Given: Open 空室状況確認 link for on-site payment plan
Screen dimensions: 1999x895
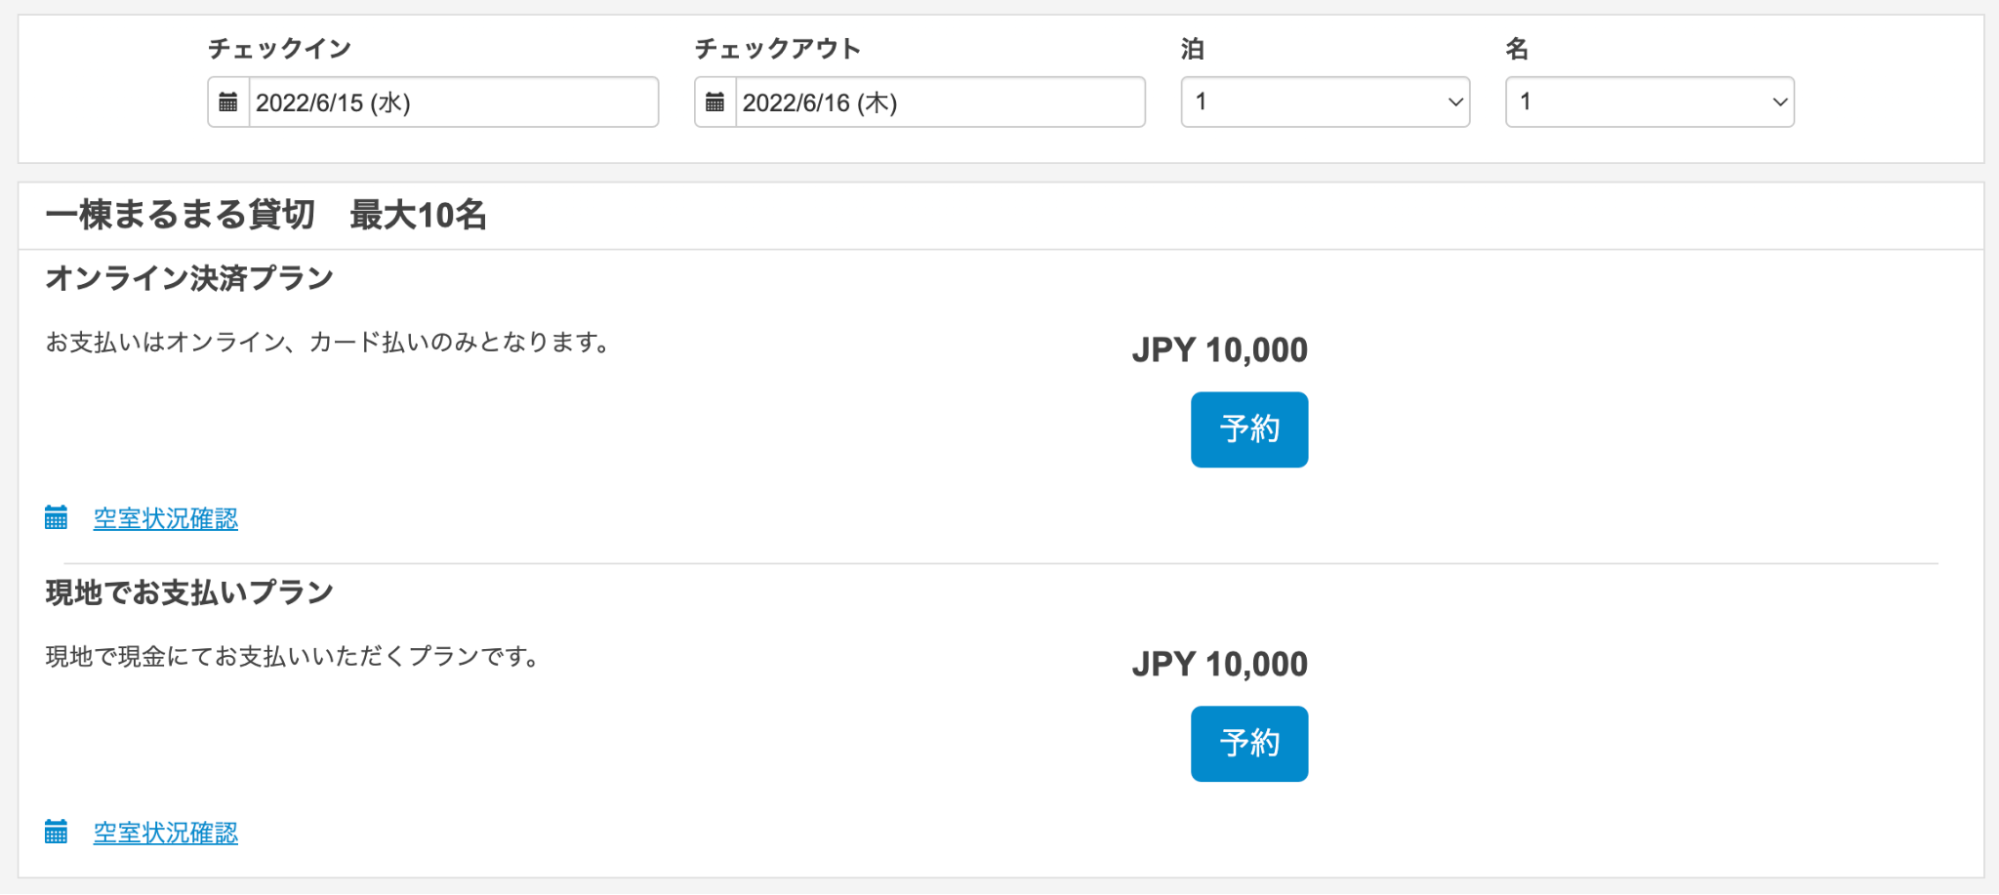Looking at the screenshot, I should (x=166, y=833).
